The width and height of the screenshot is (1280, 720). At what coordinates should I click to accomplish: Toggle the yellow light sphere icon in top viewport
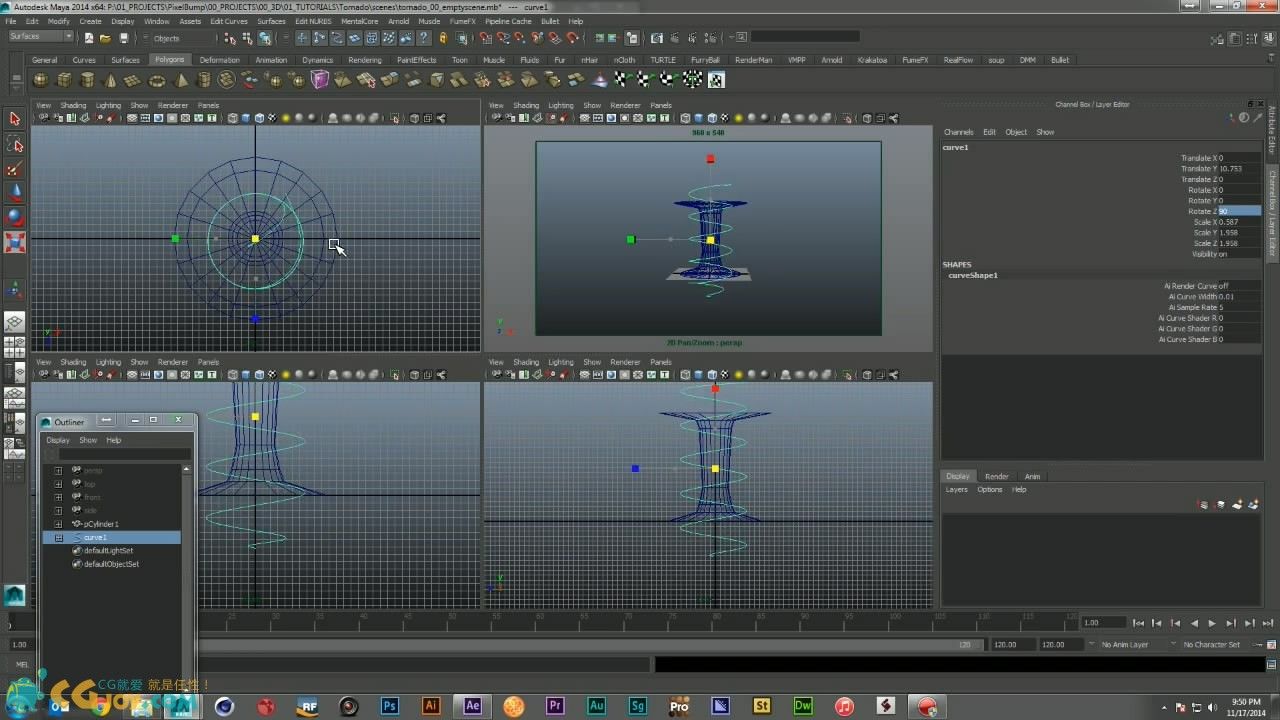tap(286, 118)
